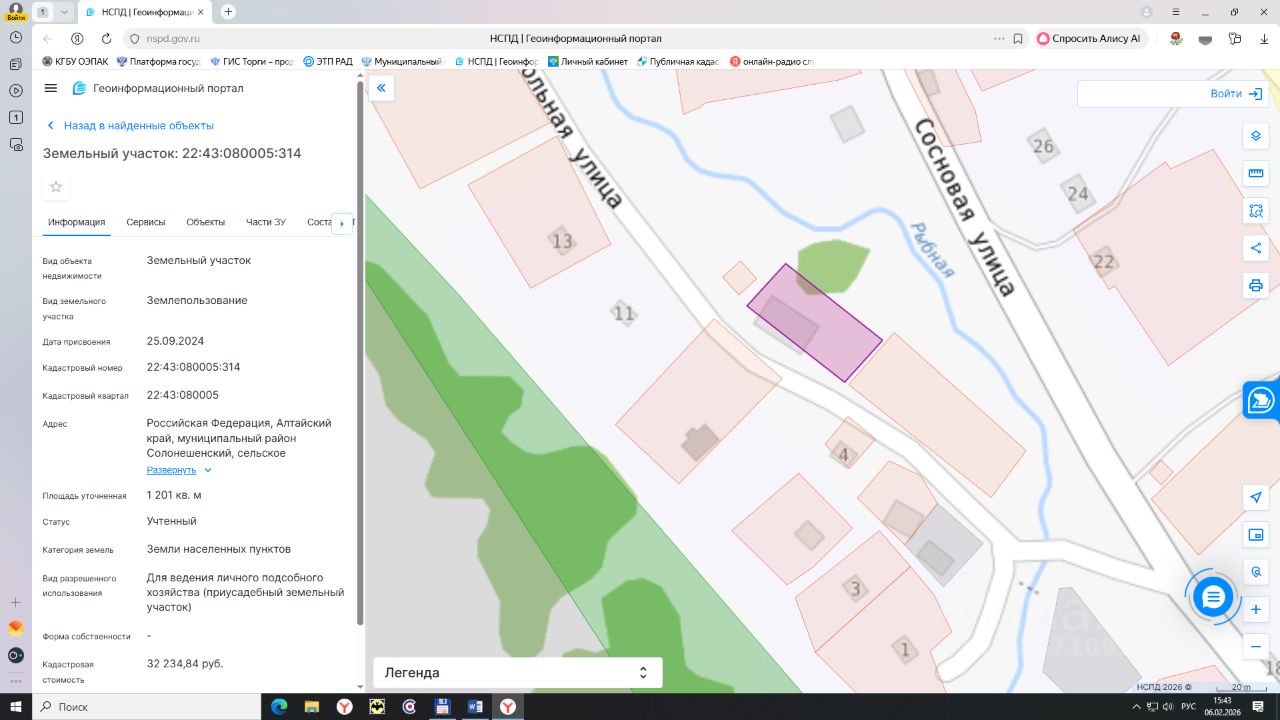1280x720 pixels.
Task: Expand the Легенда panel
Action: click(x=518, y=673)
